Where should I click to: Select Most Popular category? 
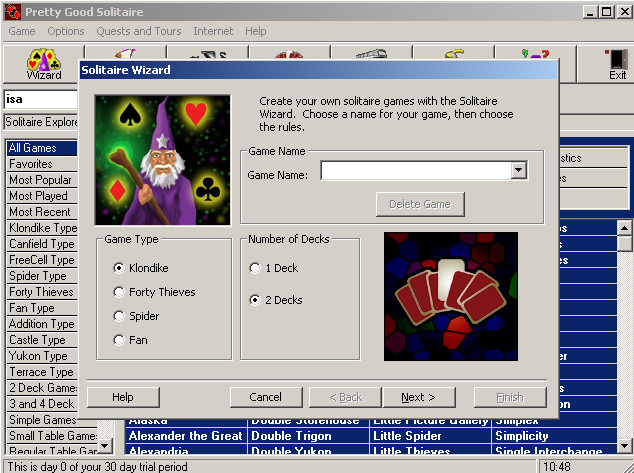coord(42,180)
